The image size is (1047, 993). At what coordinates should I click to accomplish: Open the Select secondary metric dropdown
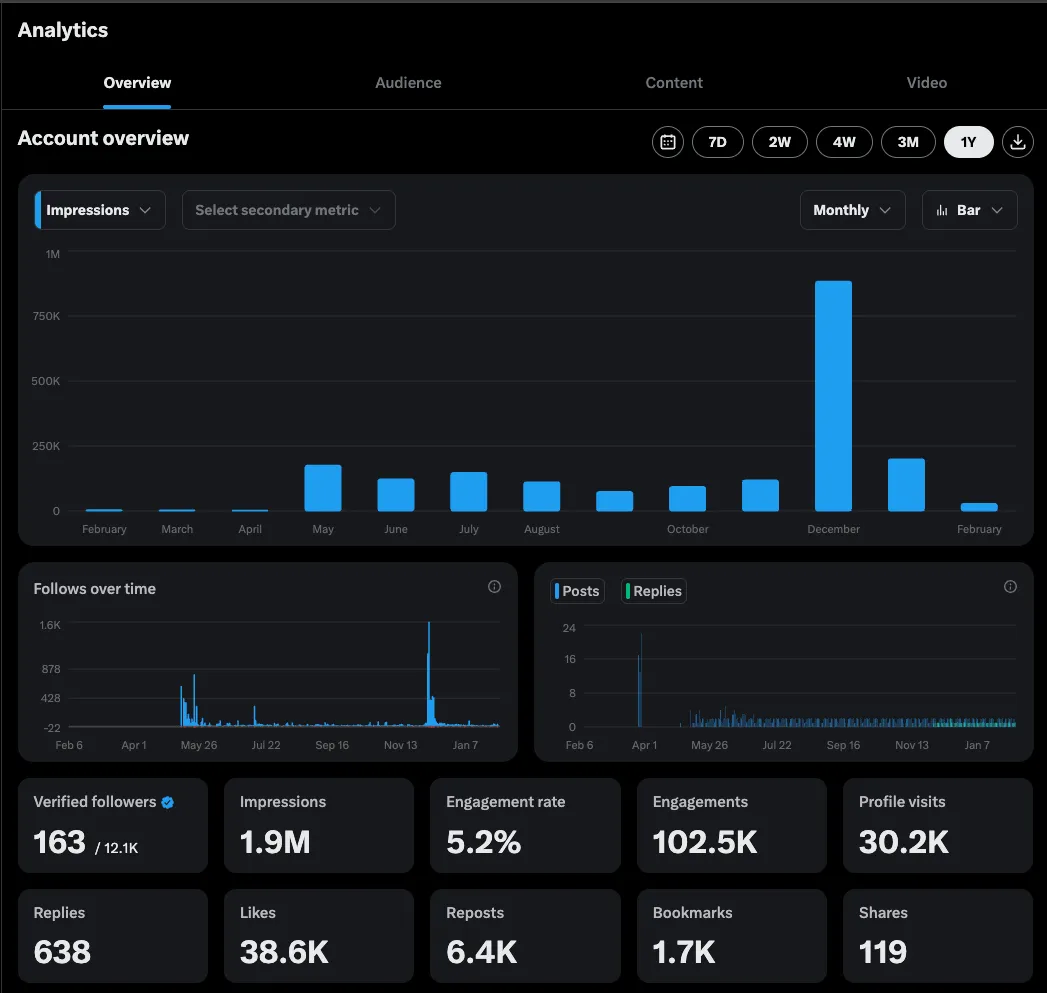point(288,210)
